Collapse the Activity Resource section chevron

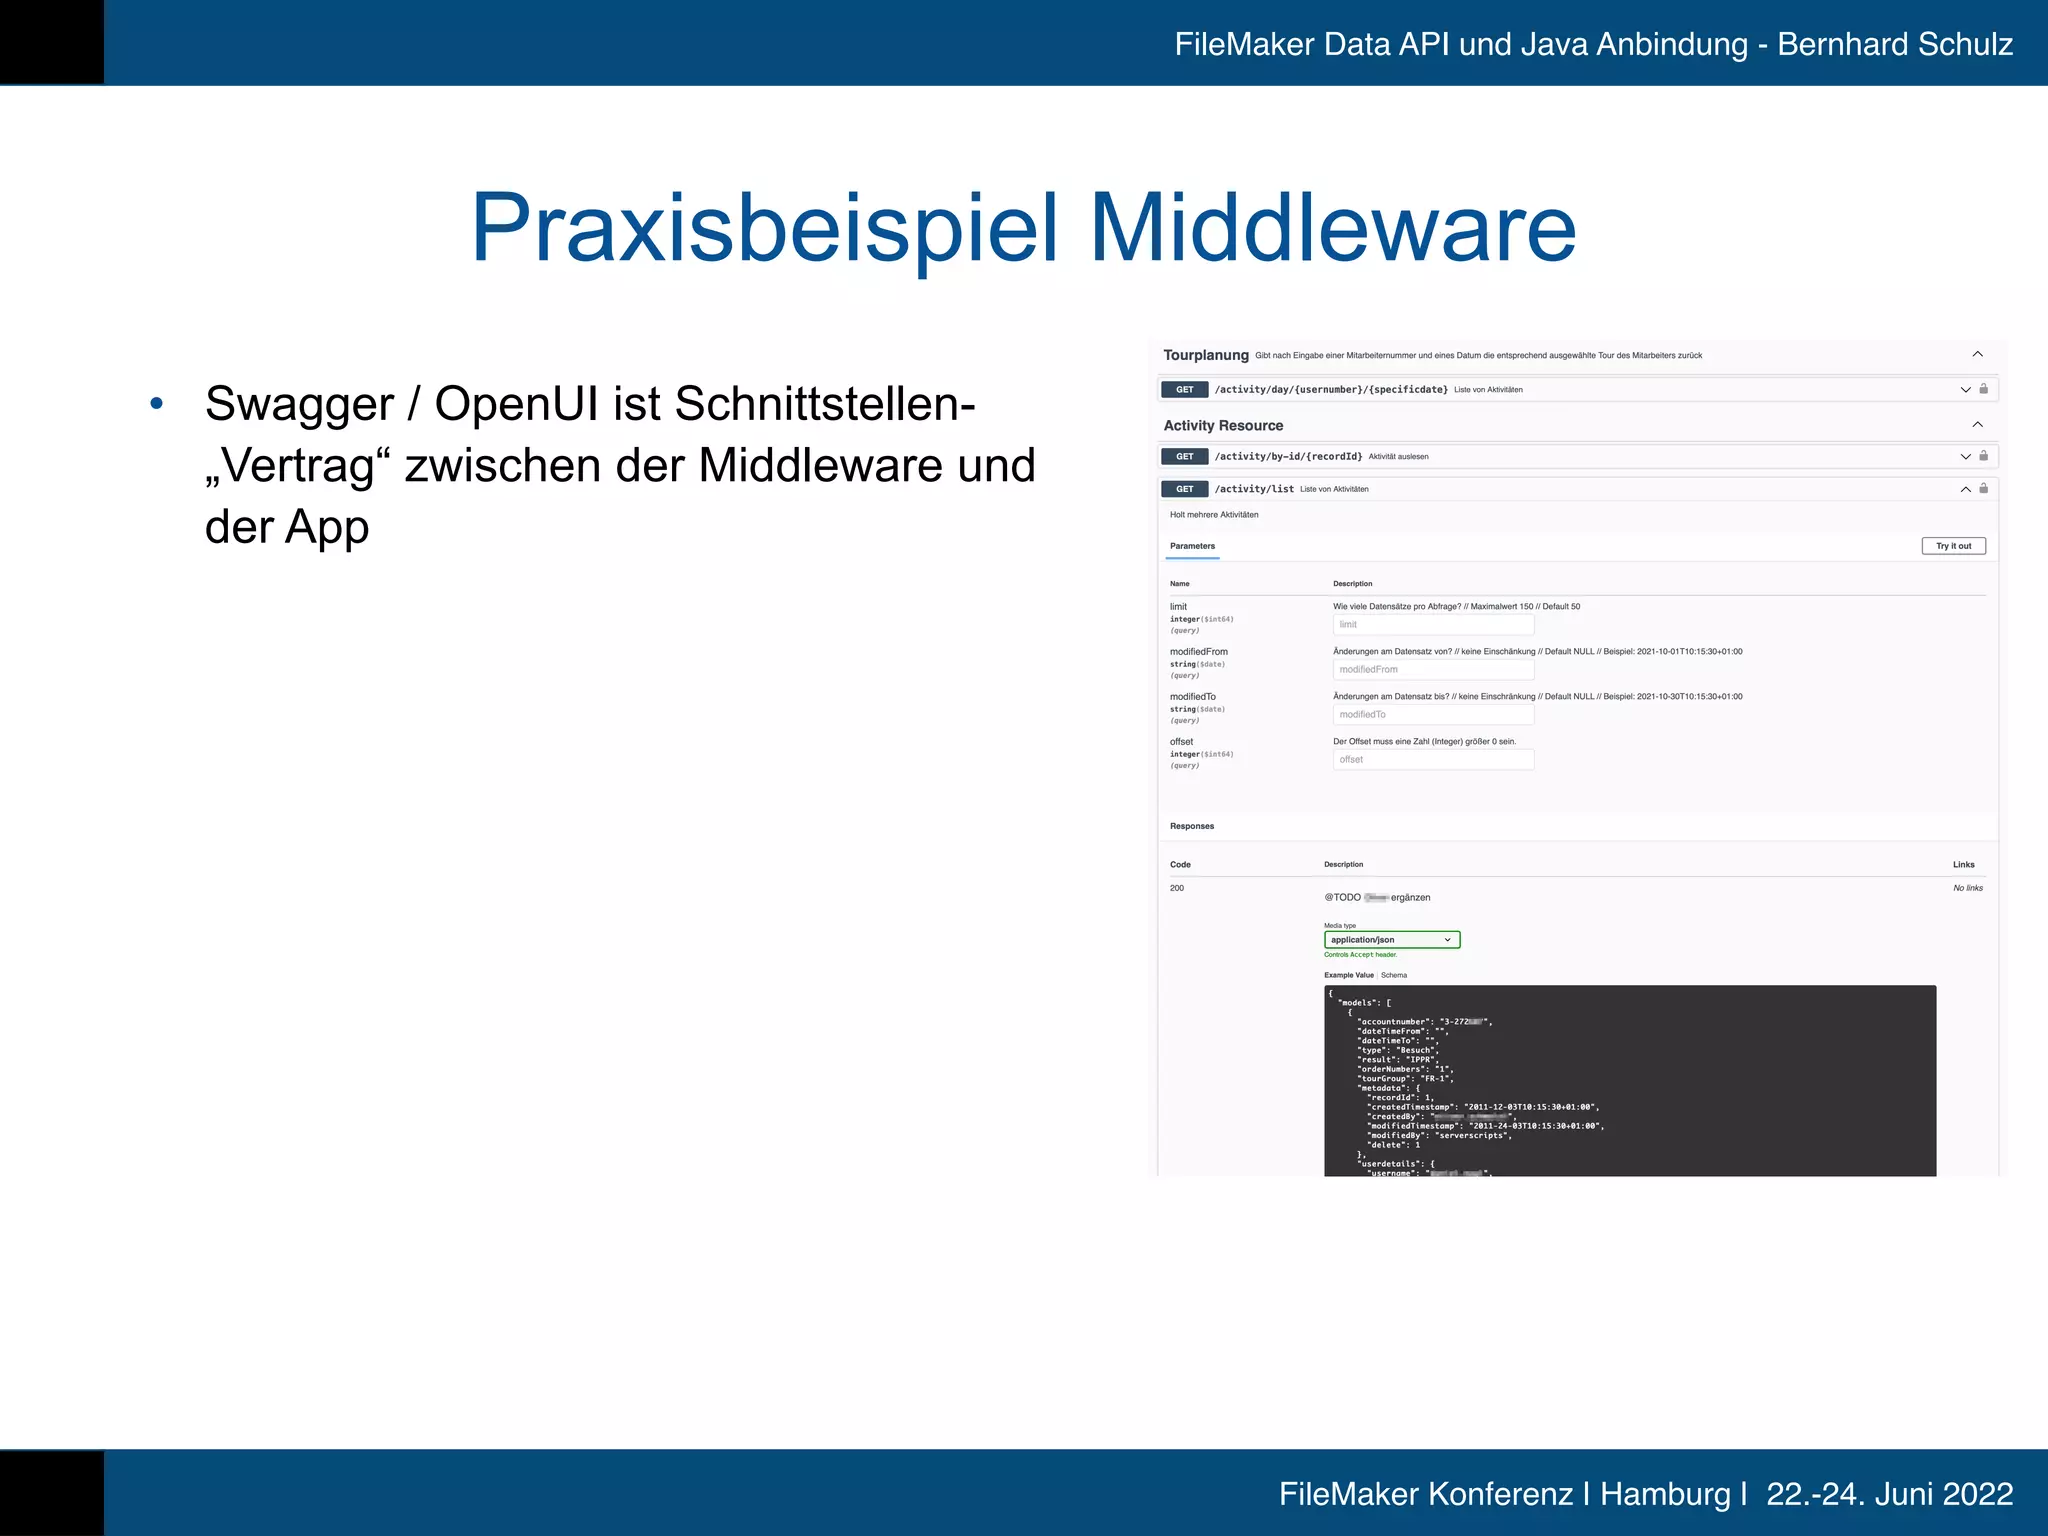point(1977,424)
